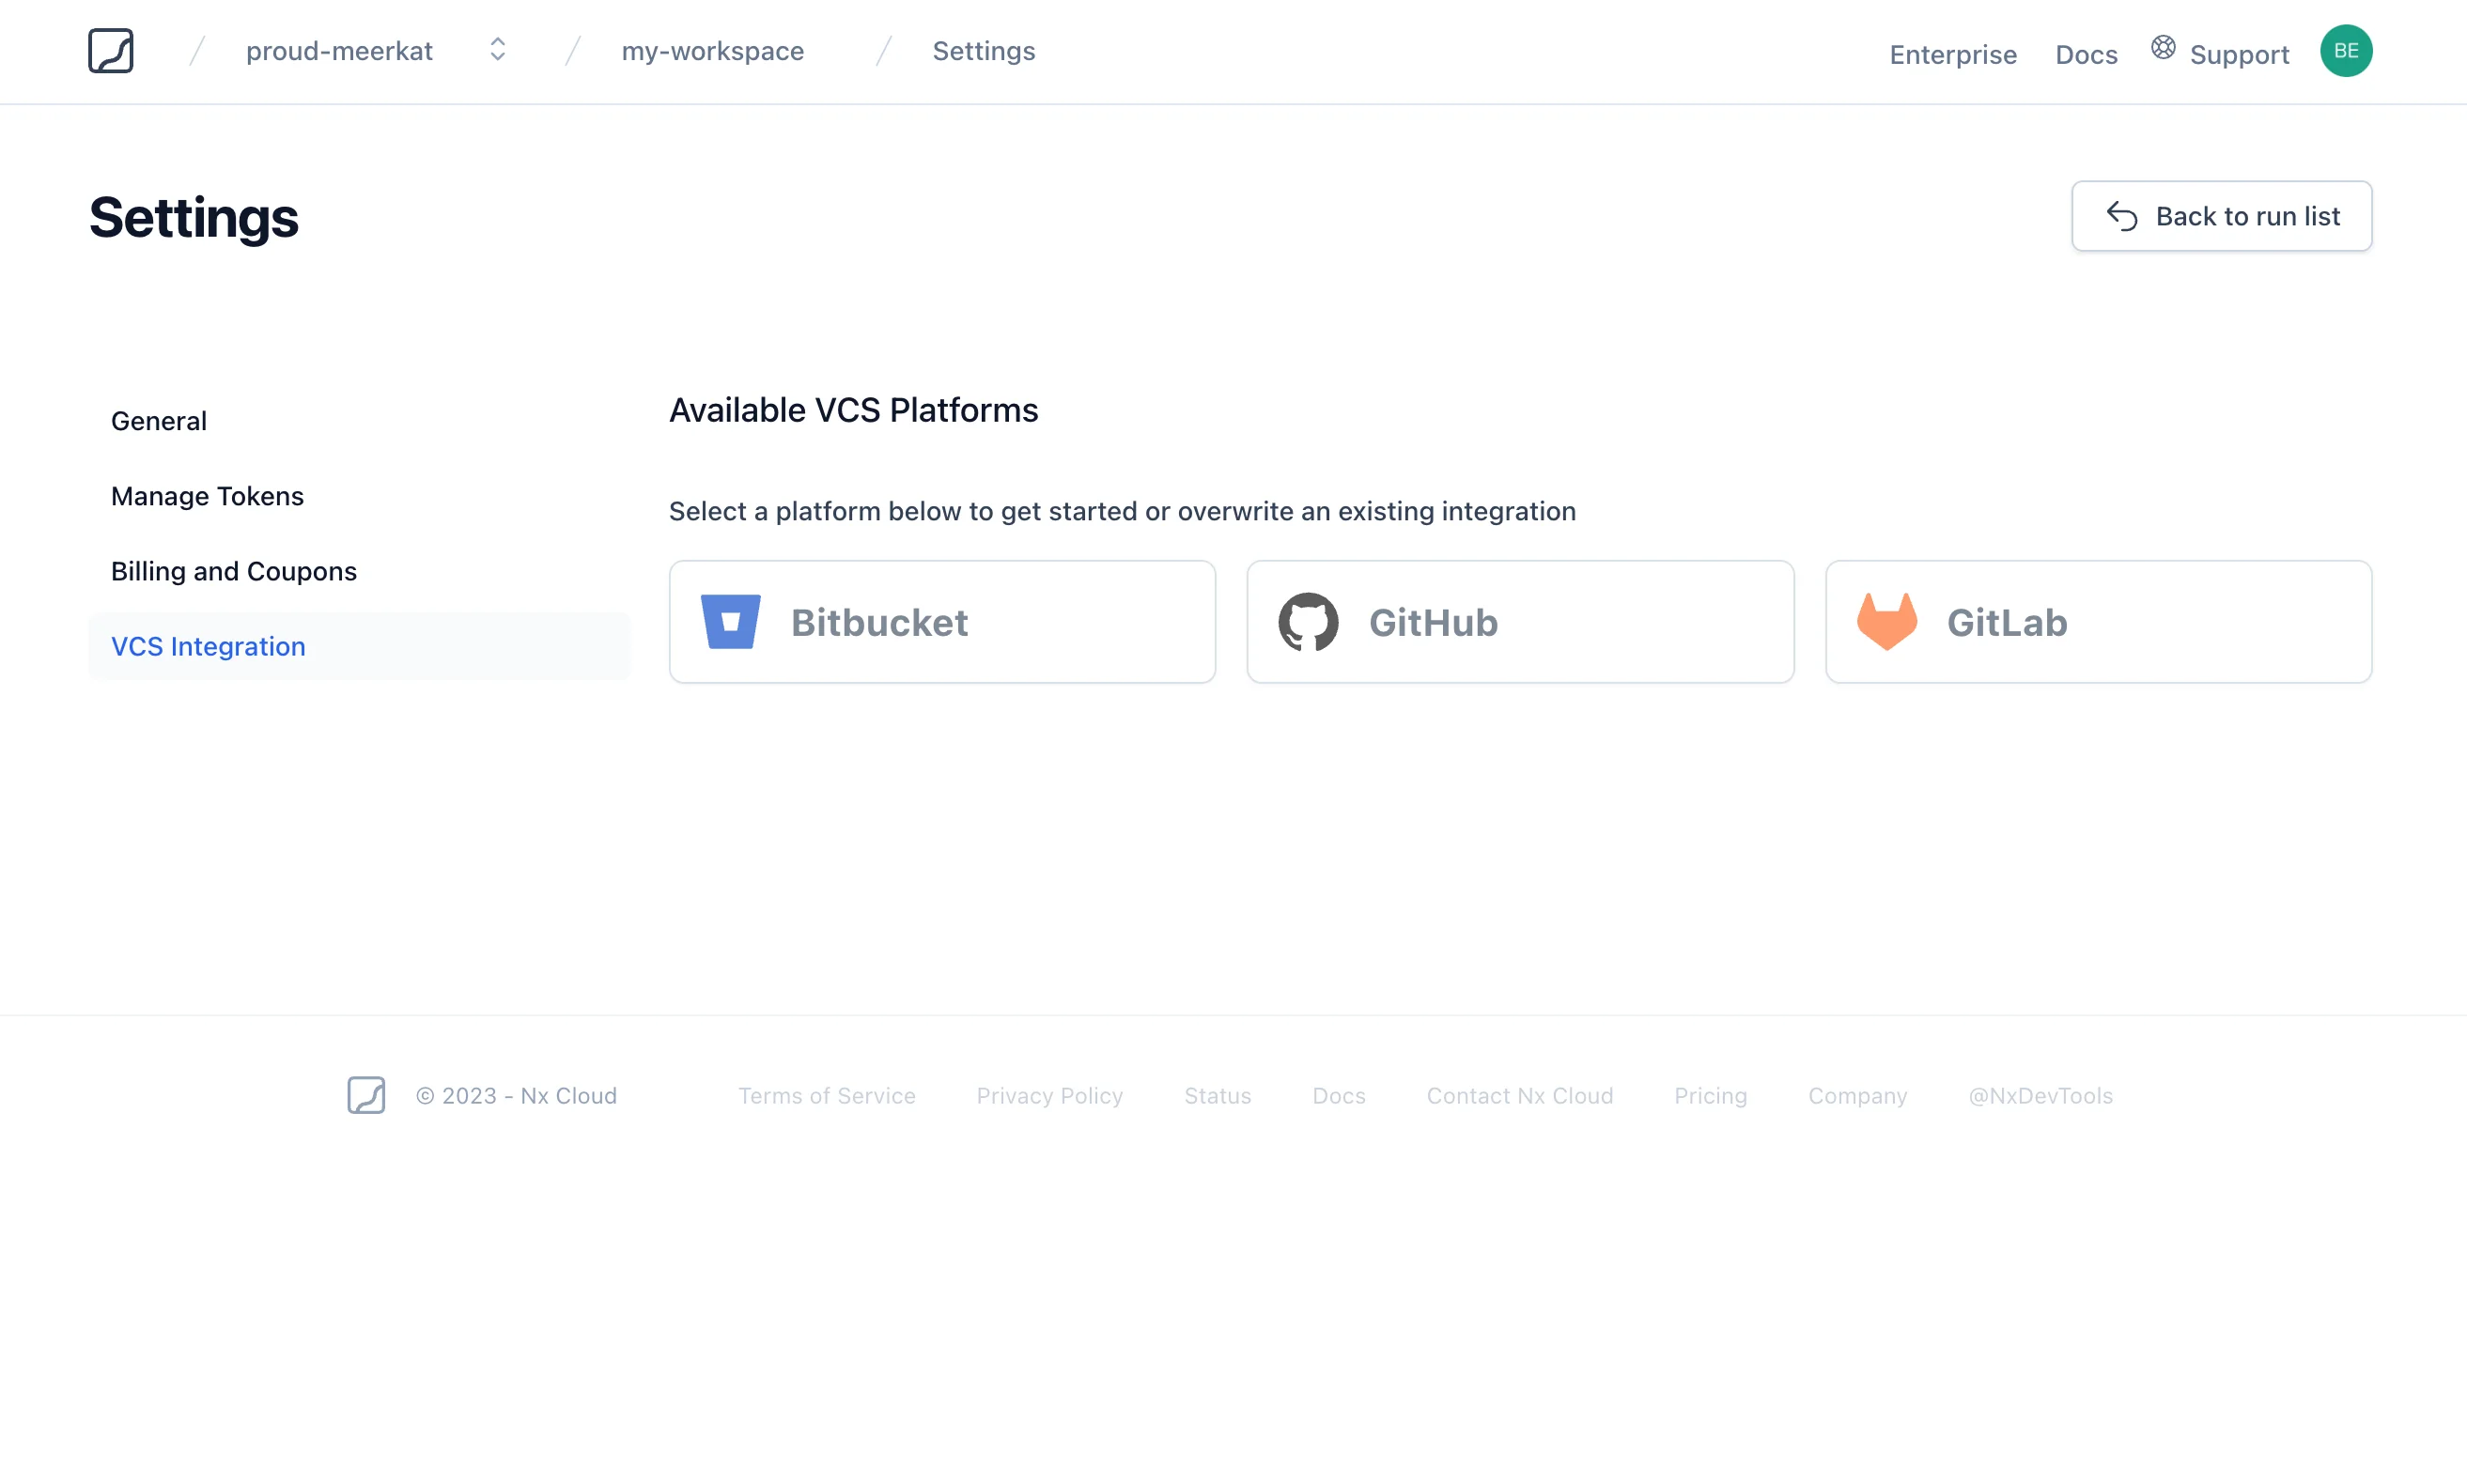Open the Manage Tokens section
Viewport: 2467px width, 1484px height.
point(207,495)
